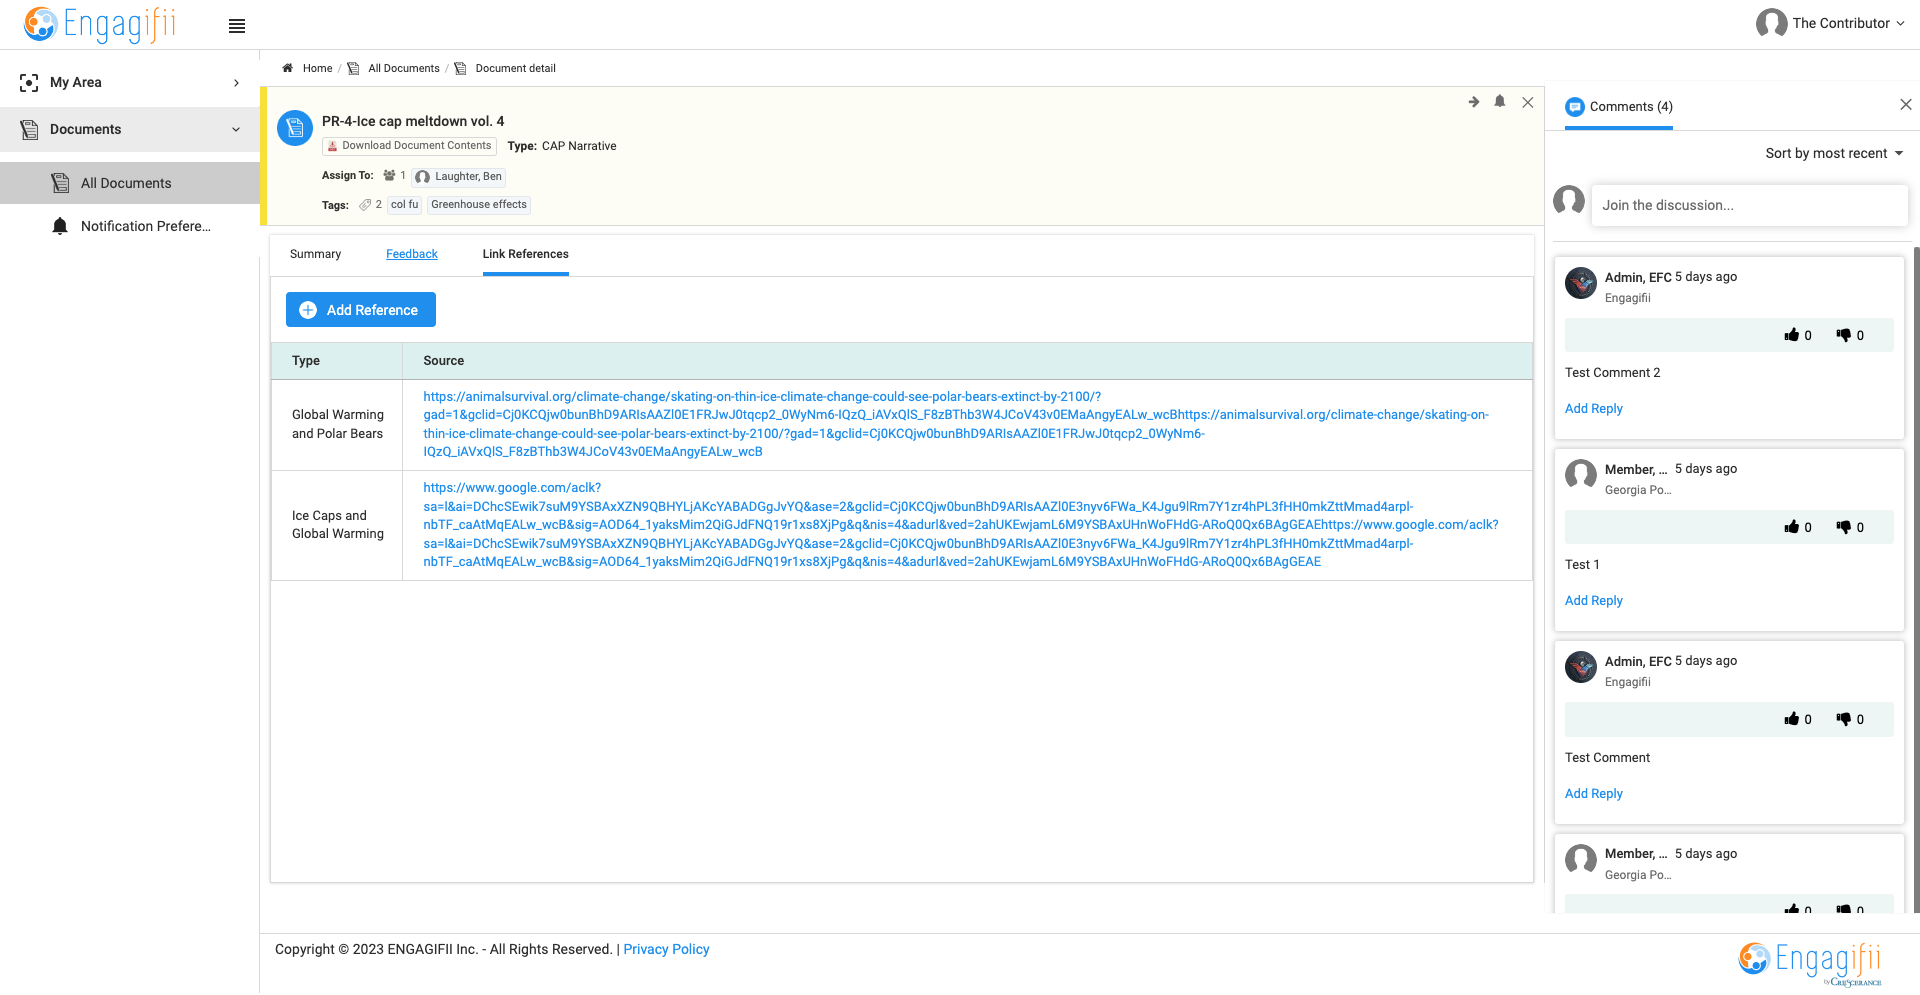Screen dimensions: 1920x995
Task: Click the document icon next to PR-4 title
Action: click(x=295, y=128)
